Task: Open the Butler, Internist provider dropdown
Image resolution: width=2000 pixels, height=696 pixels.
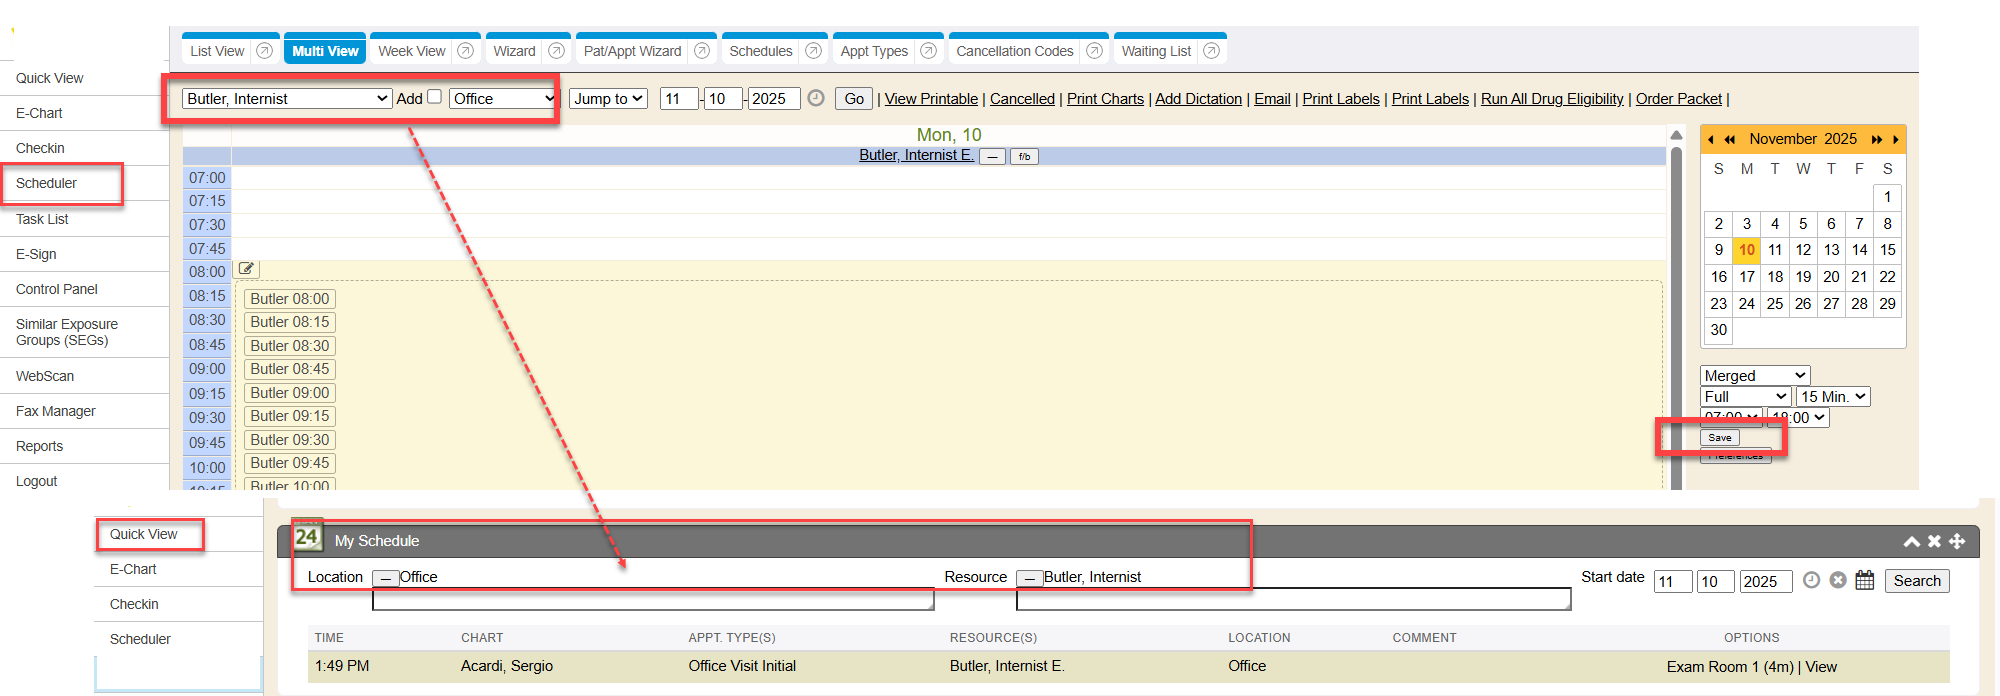Action: point(286,99)
